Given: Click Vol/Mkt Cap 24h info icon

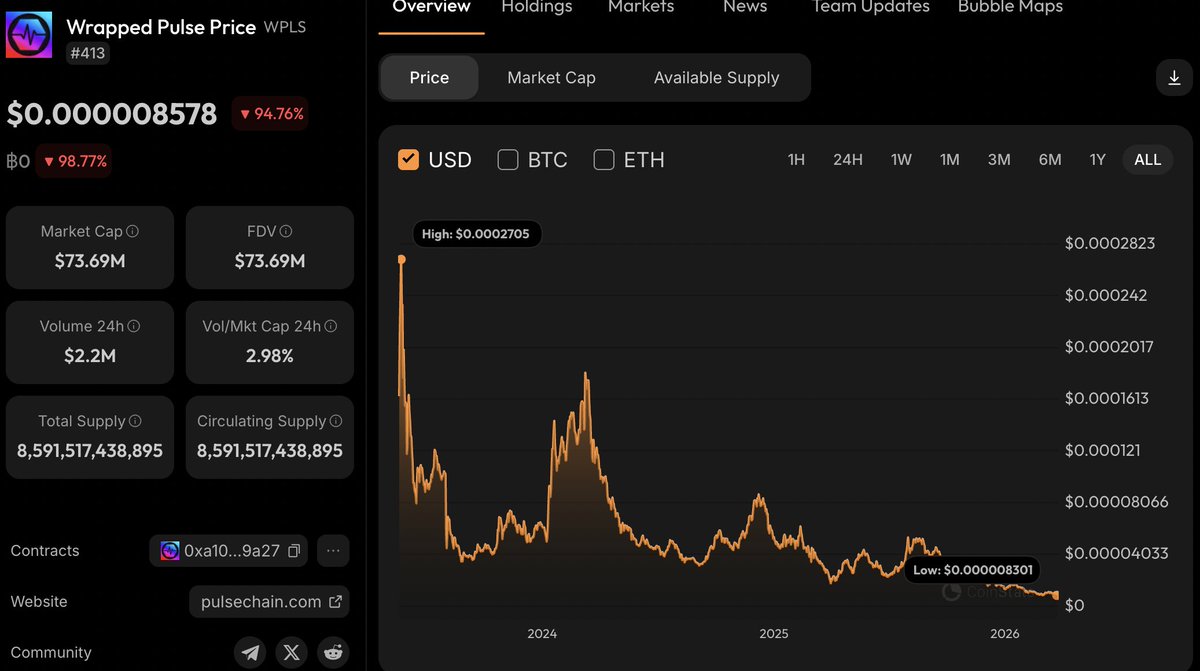Looking at the screenshot, I should [332, 326].
